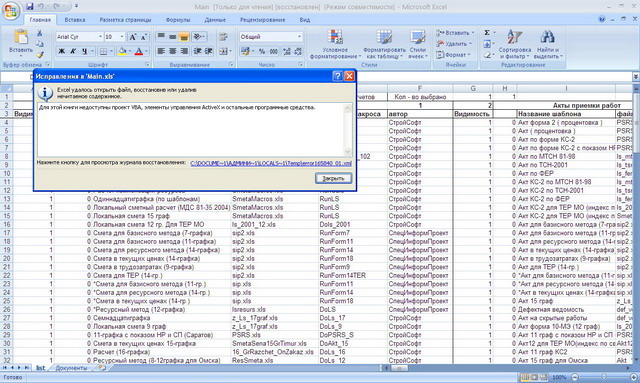Expand the borders dropdown arrow

coord(111,51)
